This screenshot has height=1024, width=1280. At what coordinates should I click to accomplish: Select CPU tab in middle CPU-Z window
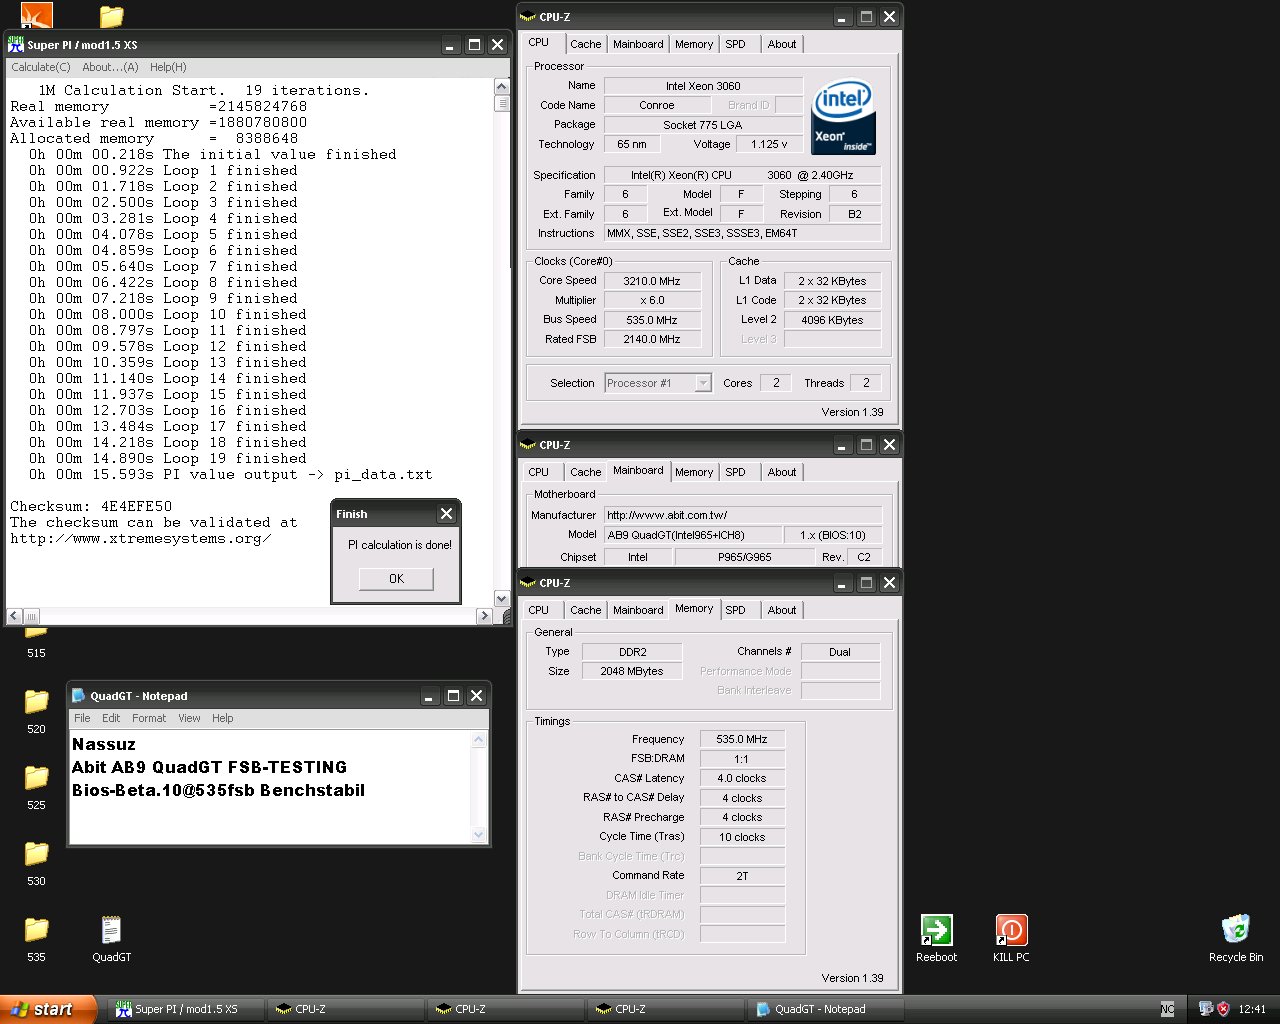[x=539, y=472]
